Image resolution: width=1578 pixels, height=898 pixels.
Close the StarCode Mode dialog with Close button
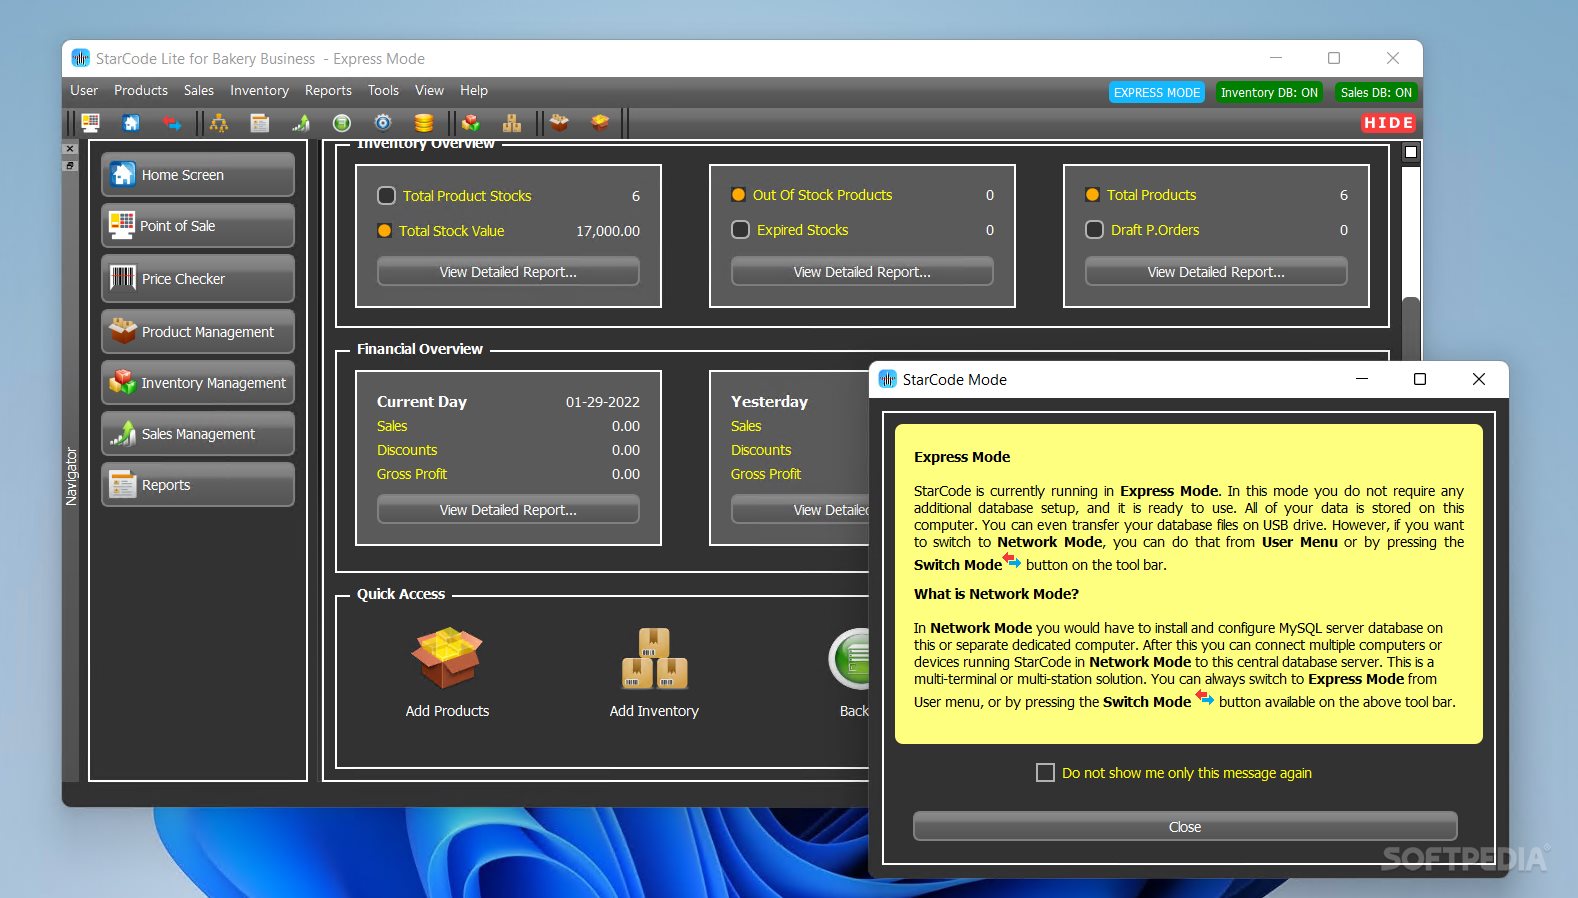pos(1185,827)
